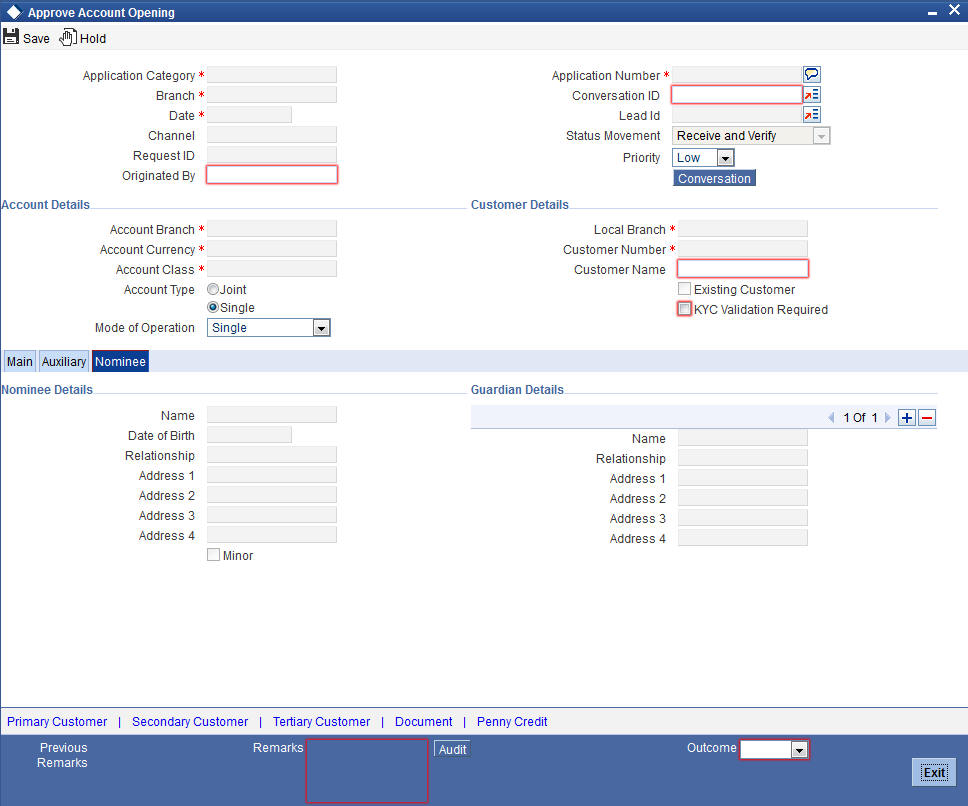Screen dimensions: 968x806
Task: Go to next guardian record arrow
Action: click(x=888, y=418)
